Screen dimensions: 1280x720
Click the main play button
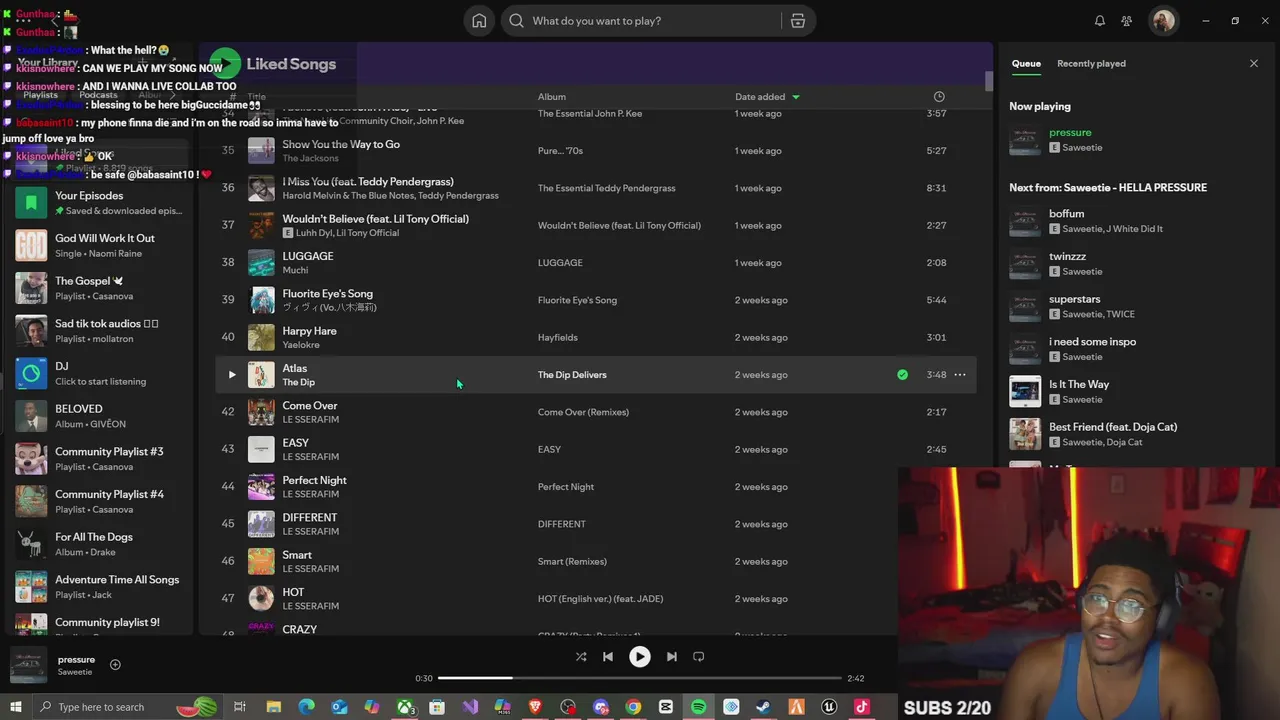640,657
